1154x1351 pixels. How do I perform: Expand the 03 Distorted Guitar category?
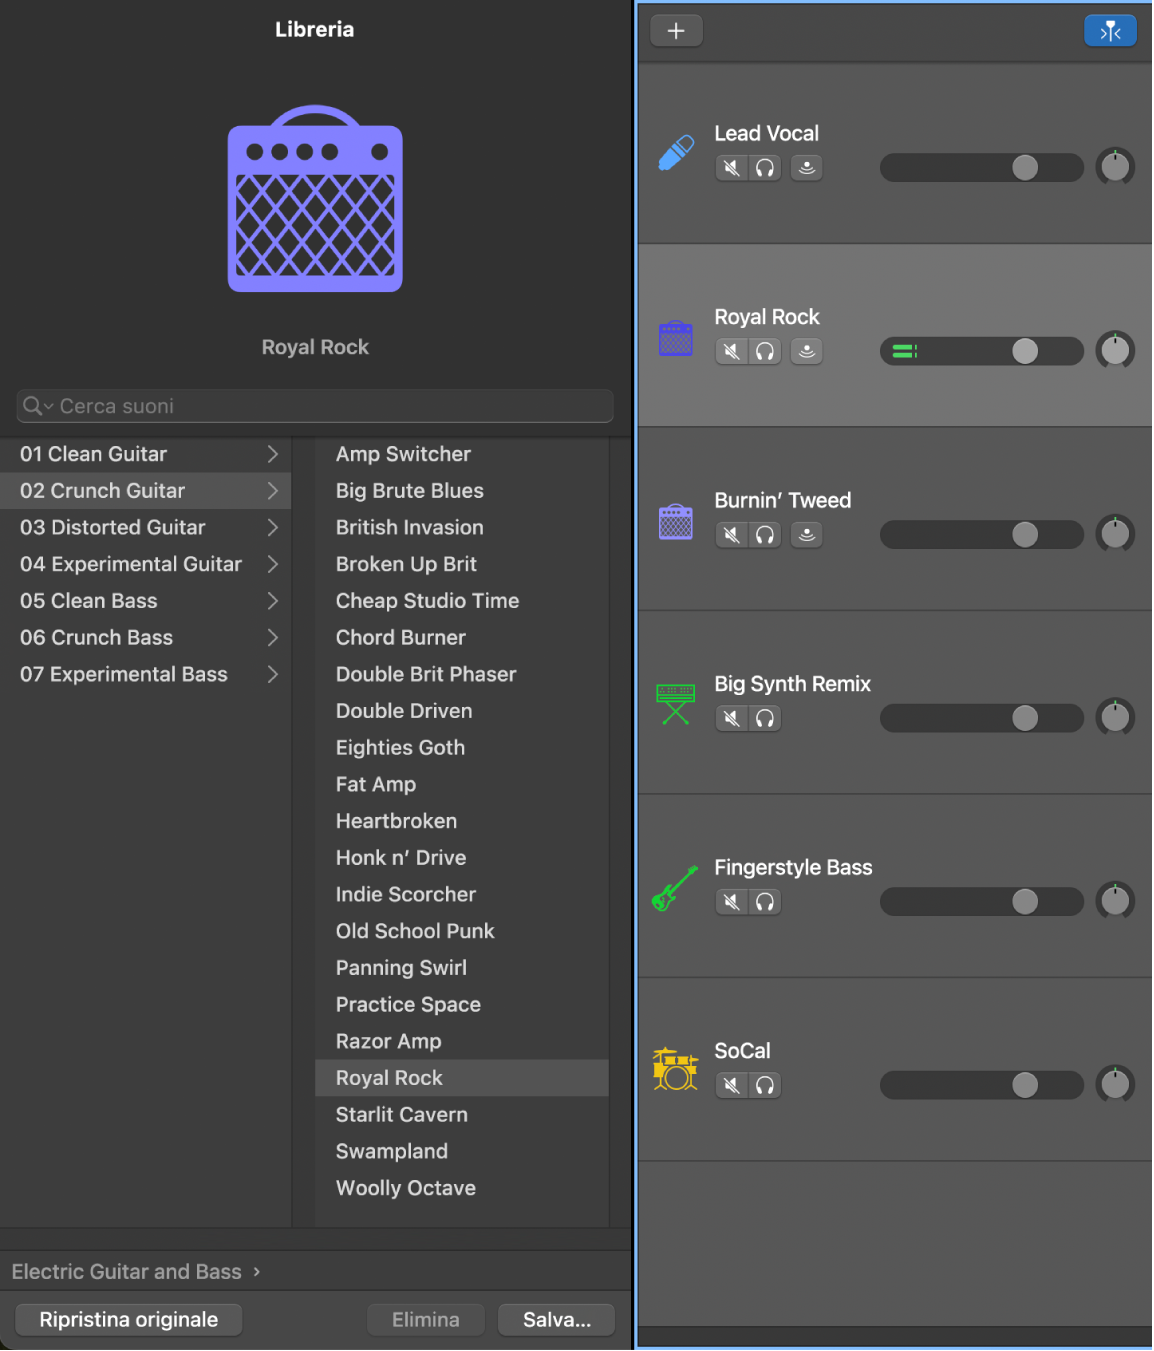pyautogui.click(x=272, y=528)
